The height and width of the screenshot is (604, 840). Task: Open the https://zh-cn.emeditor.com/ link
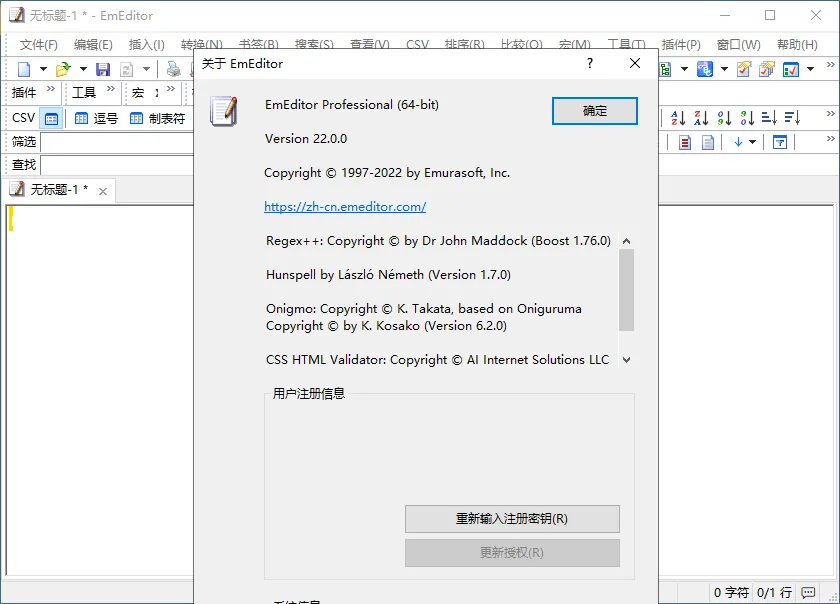tap(345, 207)
